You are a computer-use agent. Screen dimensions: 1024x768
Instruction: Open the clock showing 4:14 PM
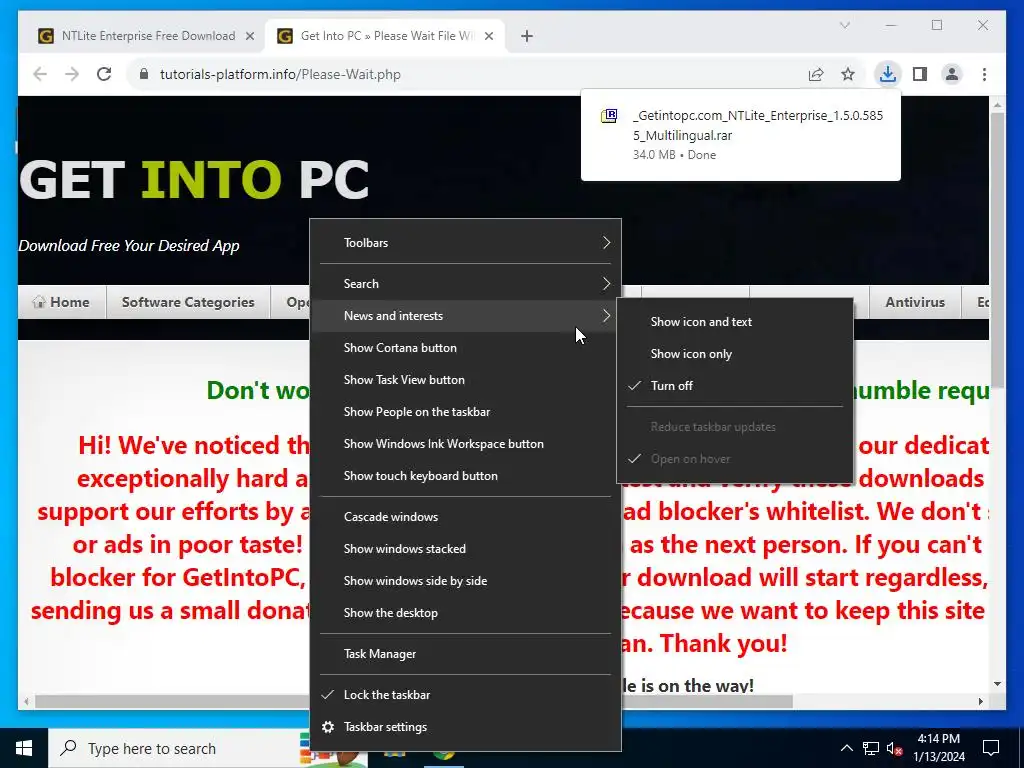click(938, 748)
